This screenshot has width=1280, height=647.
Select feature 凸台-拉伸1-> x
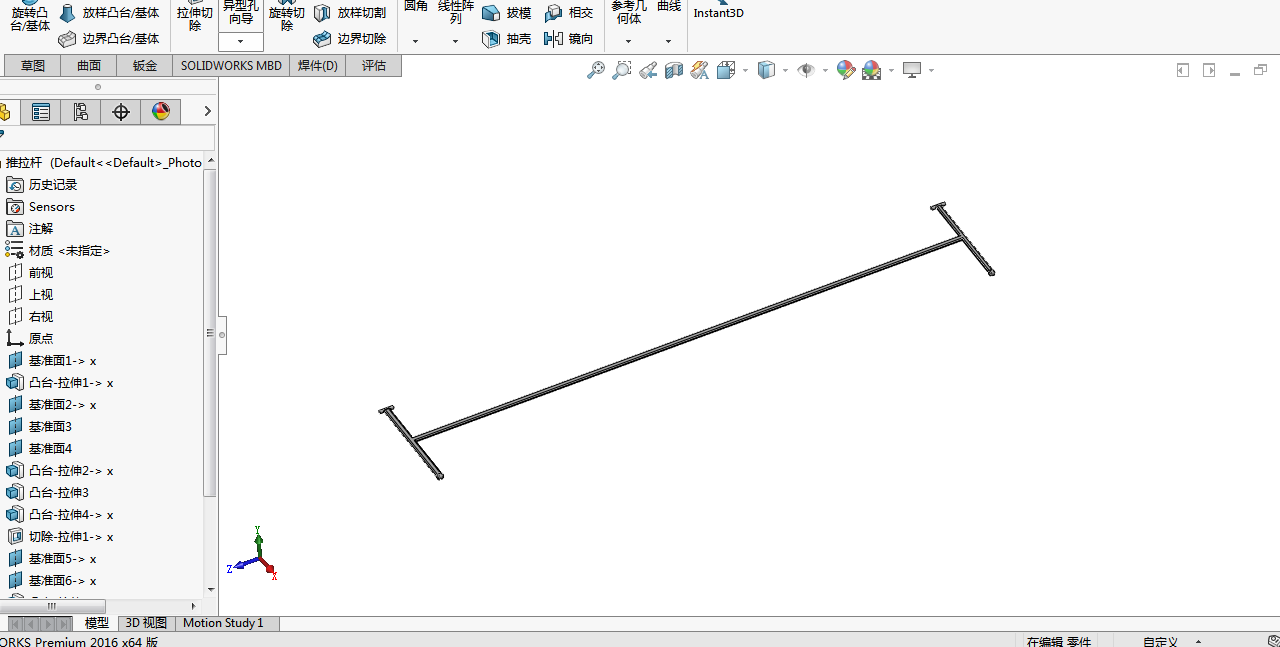click(60, 383)
